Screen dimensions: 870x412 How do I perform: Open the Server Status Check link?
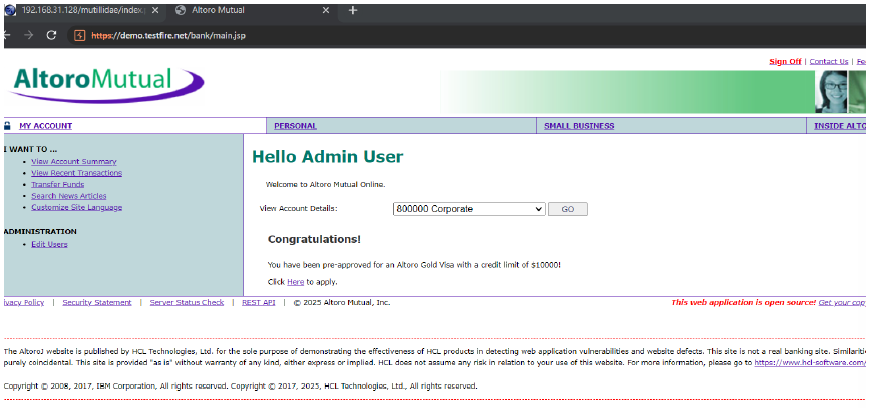coord(187,302)
